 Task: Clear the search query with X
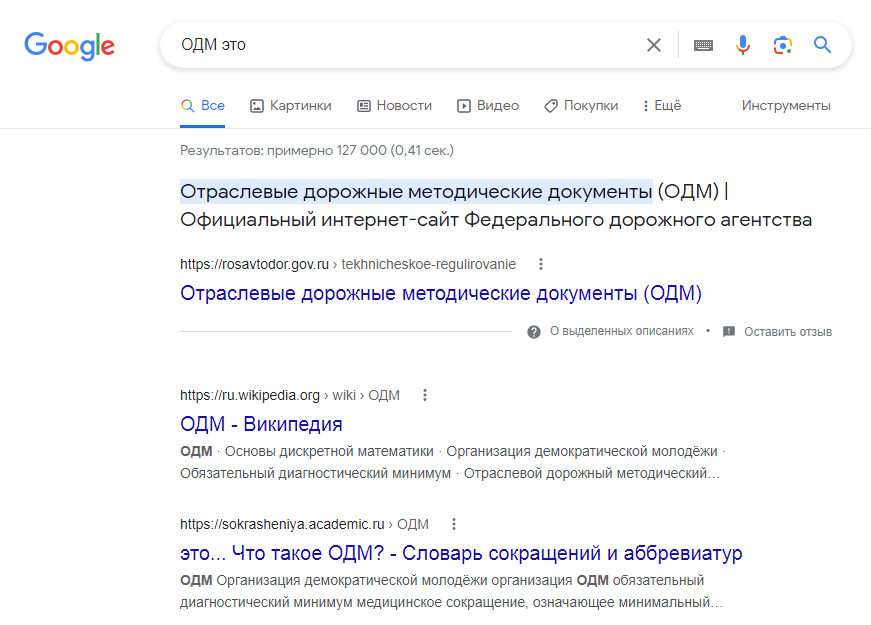pos(653,45)
